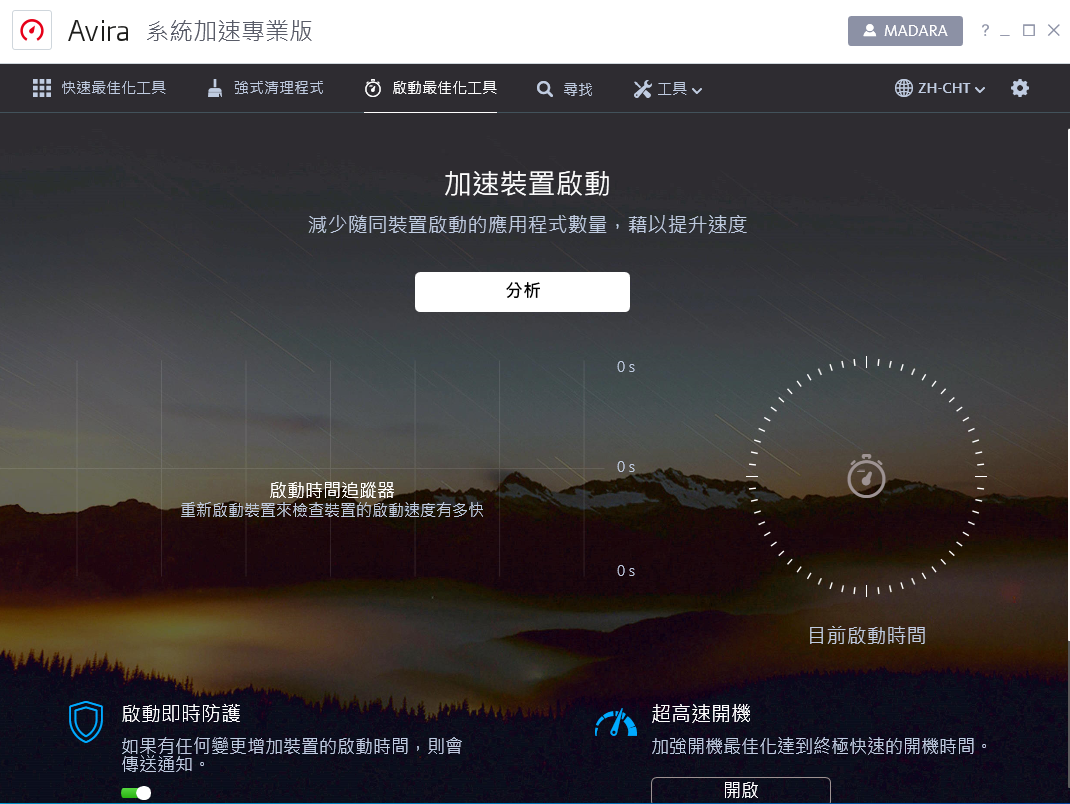This screenshot has width=1070, height=804.
Task: Expand the 工具 dropdown menu
Action: [x=668, y=89]
